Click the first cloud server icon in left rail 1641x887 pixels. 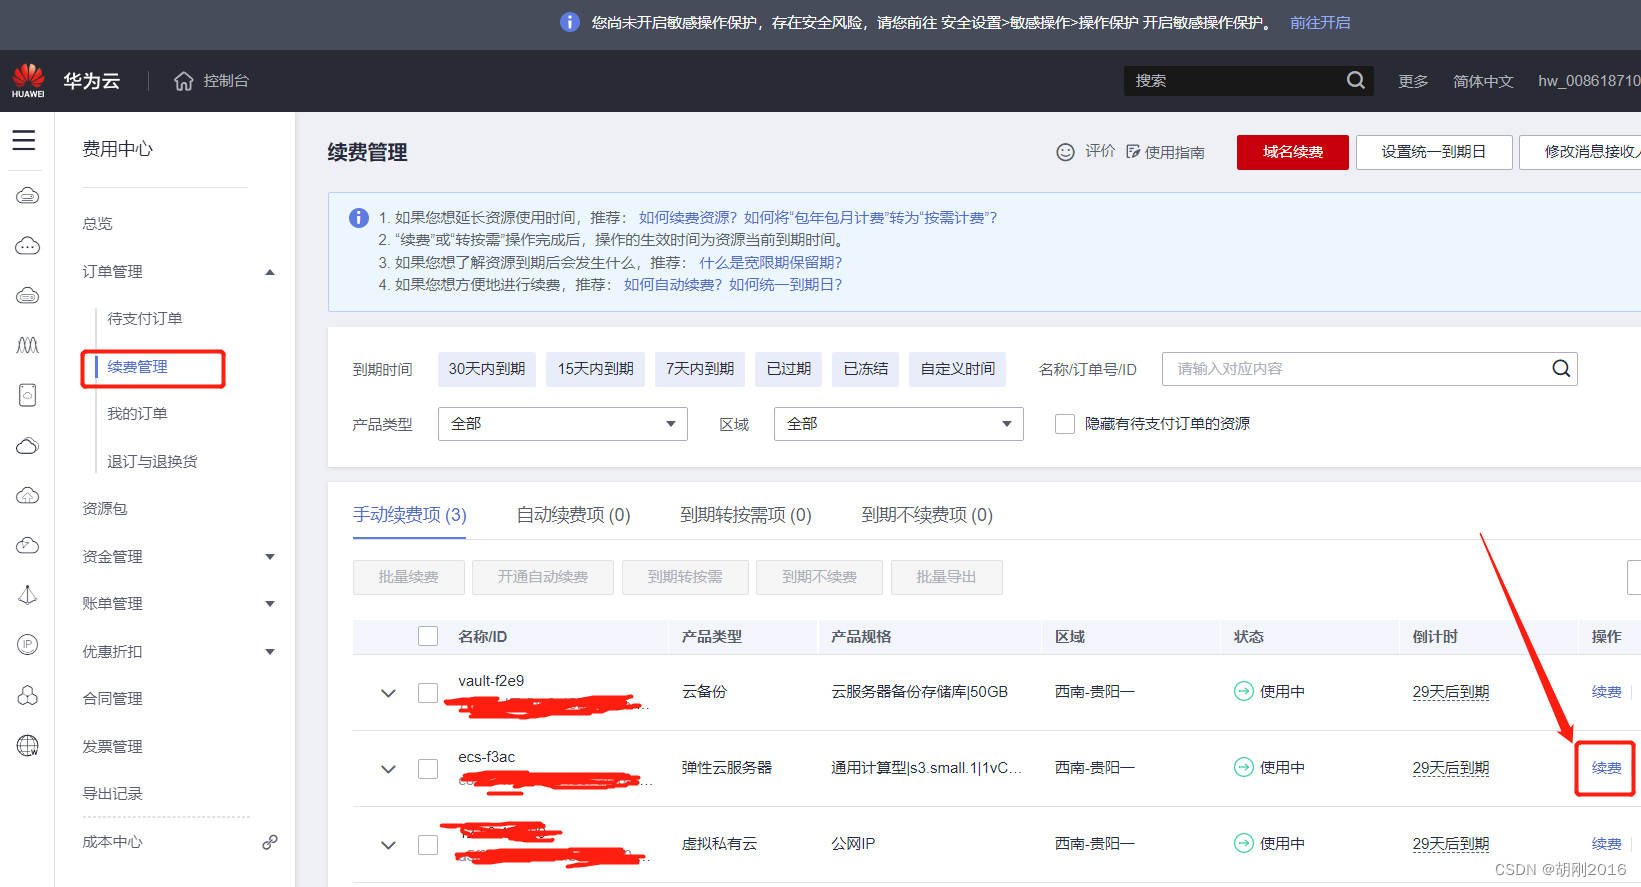click(x=28, y=196)
